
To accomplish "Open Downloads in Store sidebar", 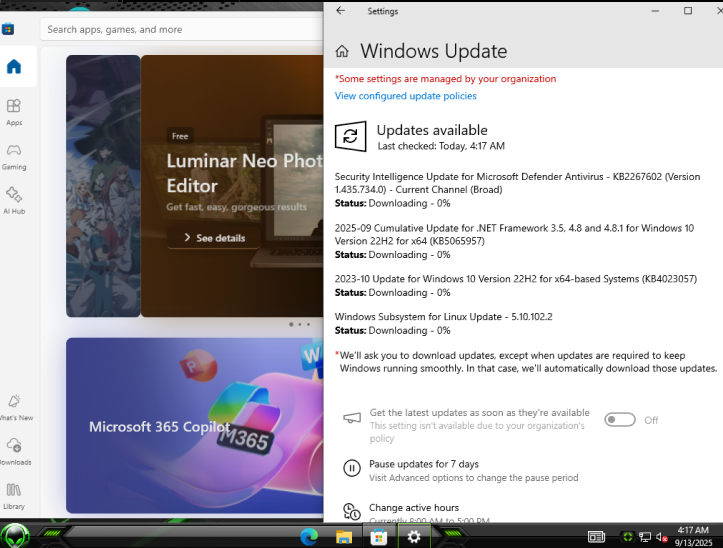I will click(x=14, y=452).
